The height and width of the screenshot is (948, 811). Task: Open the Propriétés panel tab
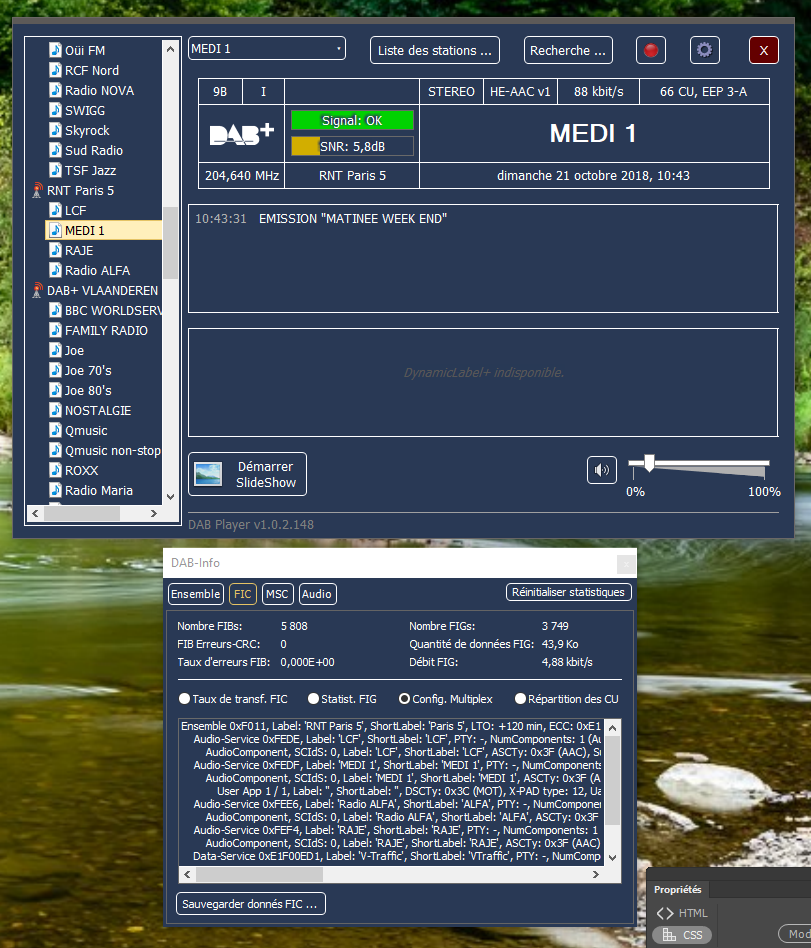pos(678,889)
